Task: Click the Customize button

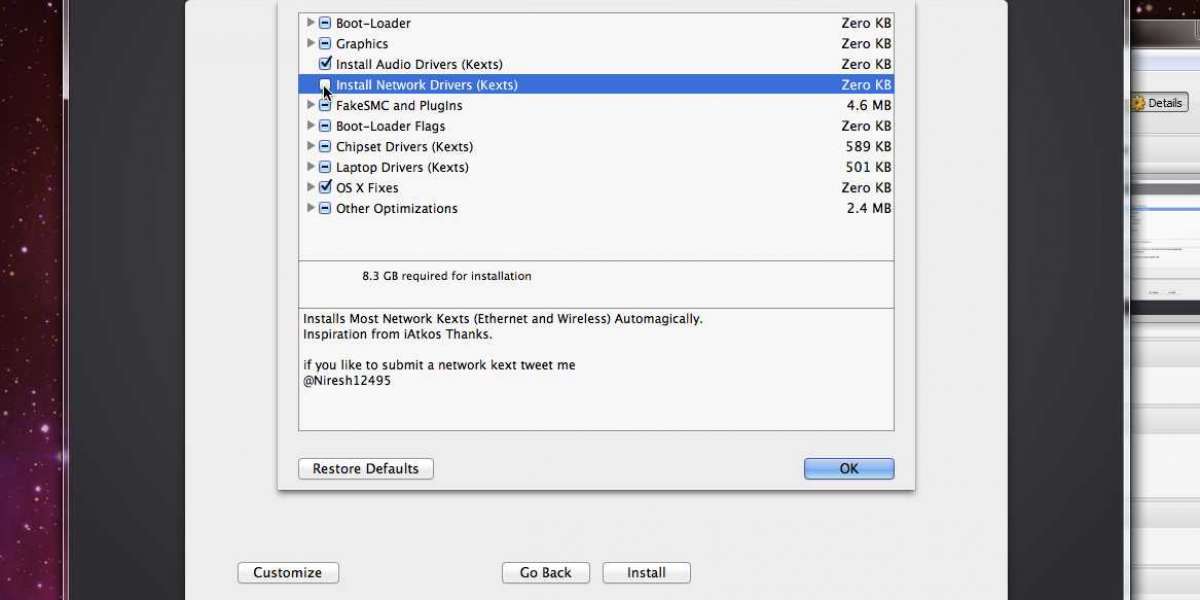Action: click(288, 573)
